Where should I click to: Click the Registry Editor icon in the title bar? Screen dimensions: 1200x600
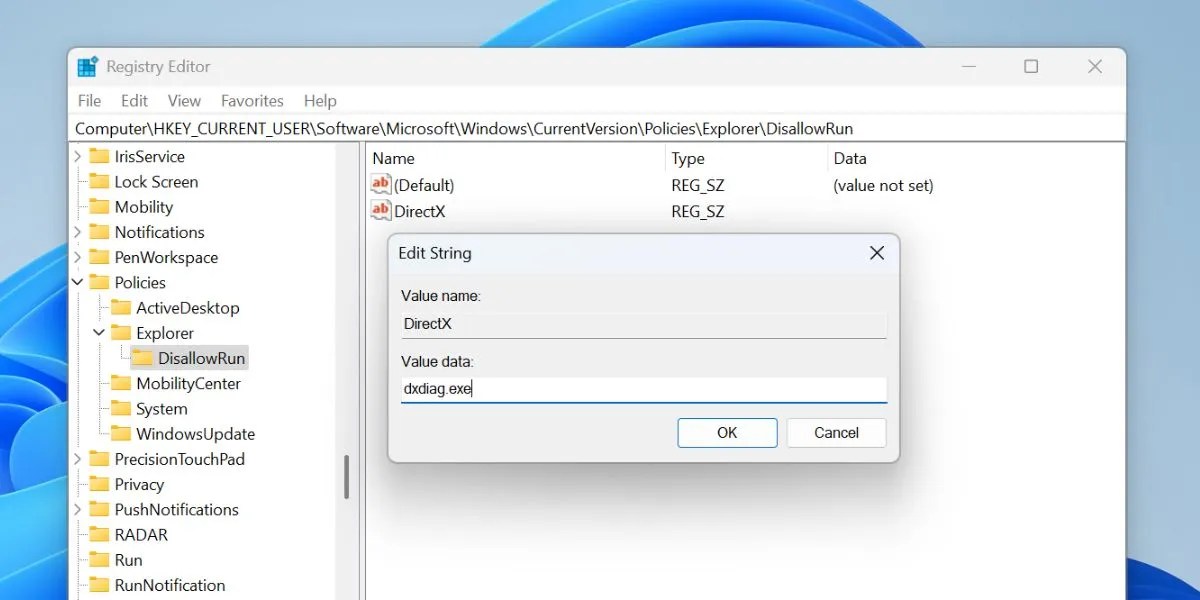(86, 66)
